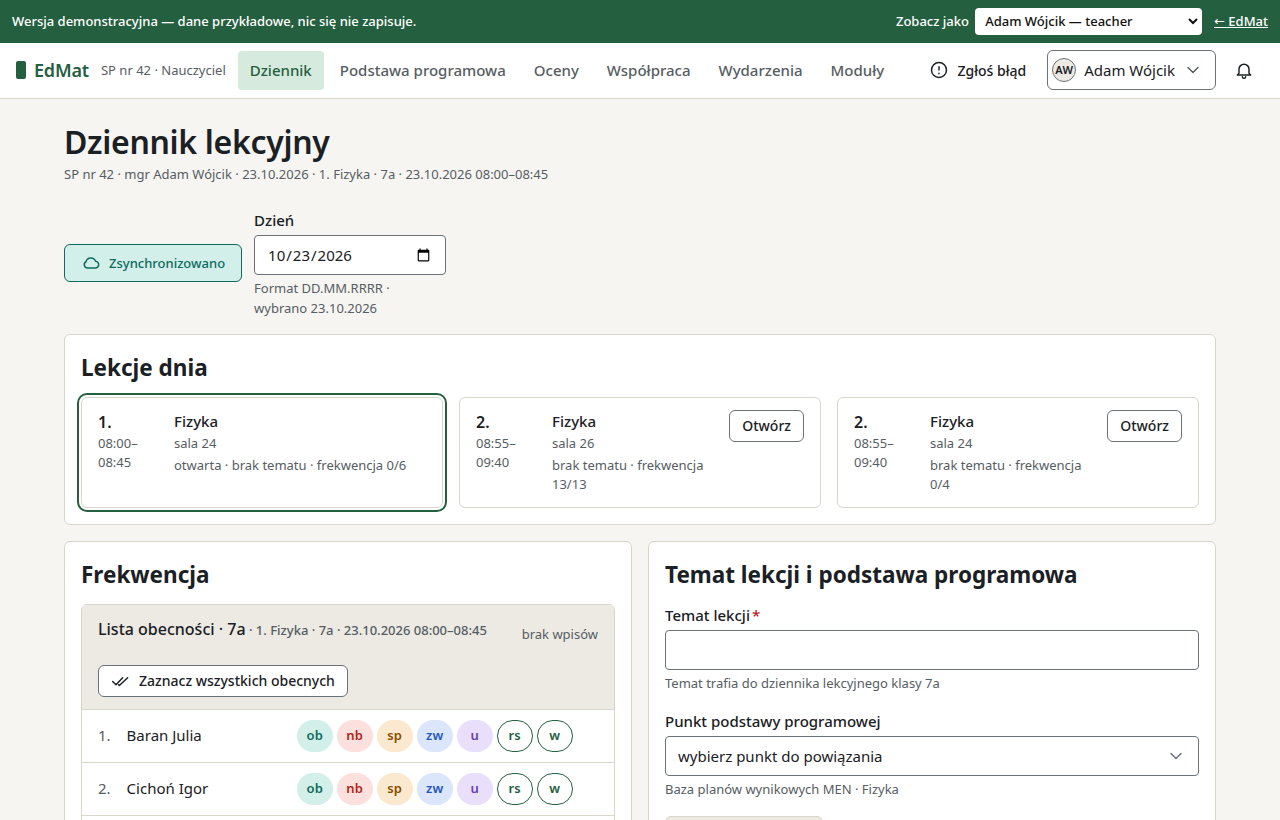Click the AW avatar badge
The width and height of the screenshot is (1280, 820).
[1064, 71]
